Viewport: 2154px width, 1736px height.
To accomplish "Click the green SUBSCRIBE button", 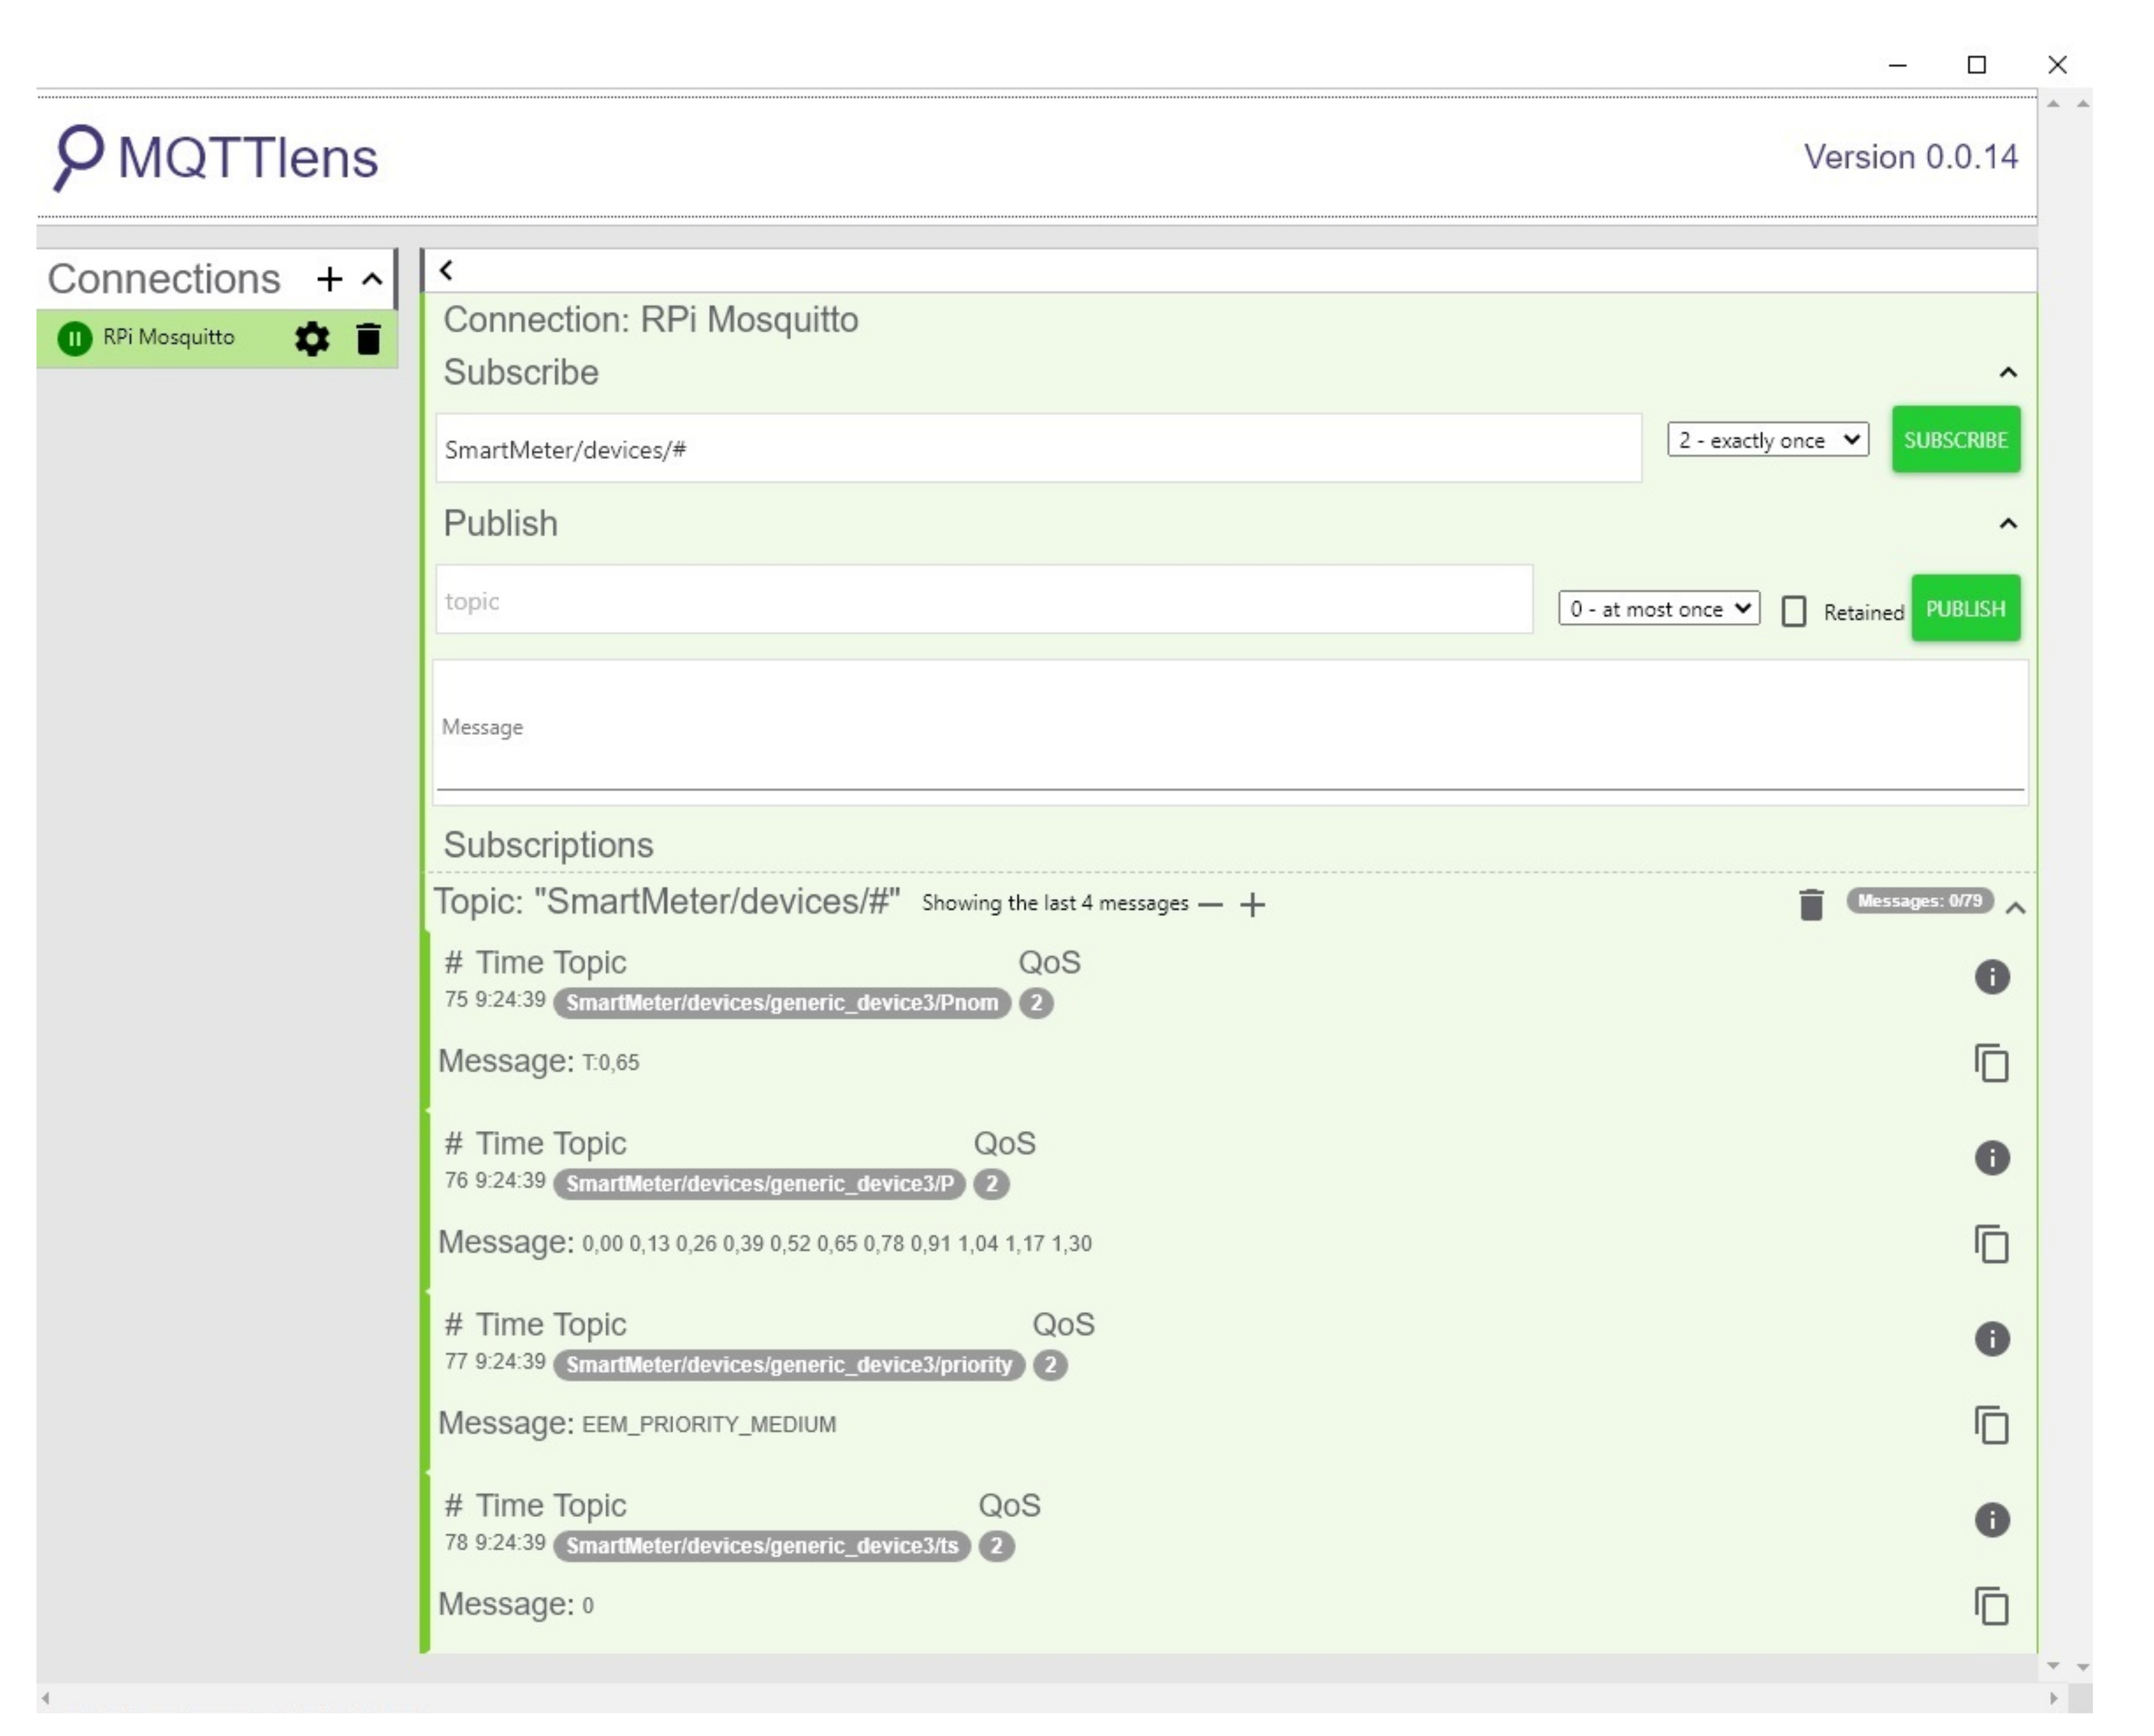I will 1955,440.
